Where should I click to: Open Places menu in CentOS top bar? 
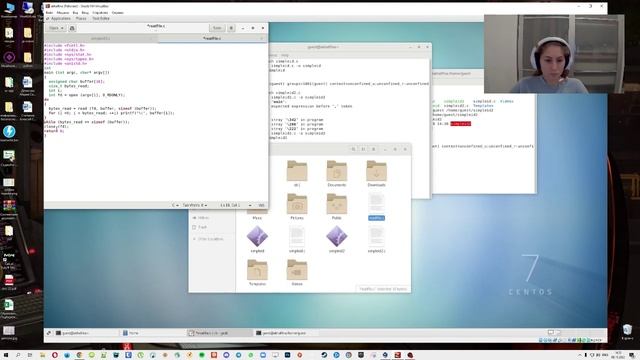(81, 18)
